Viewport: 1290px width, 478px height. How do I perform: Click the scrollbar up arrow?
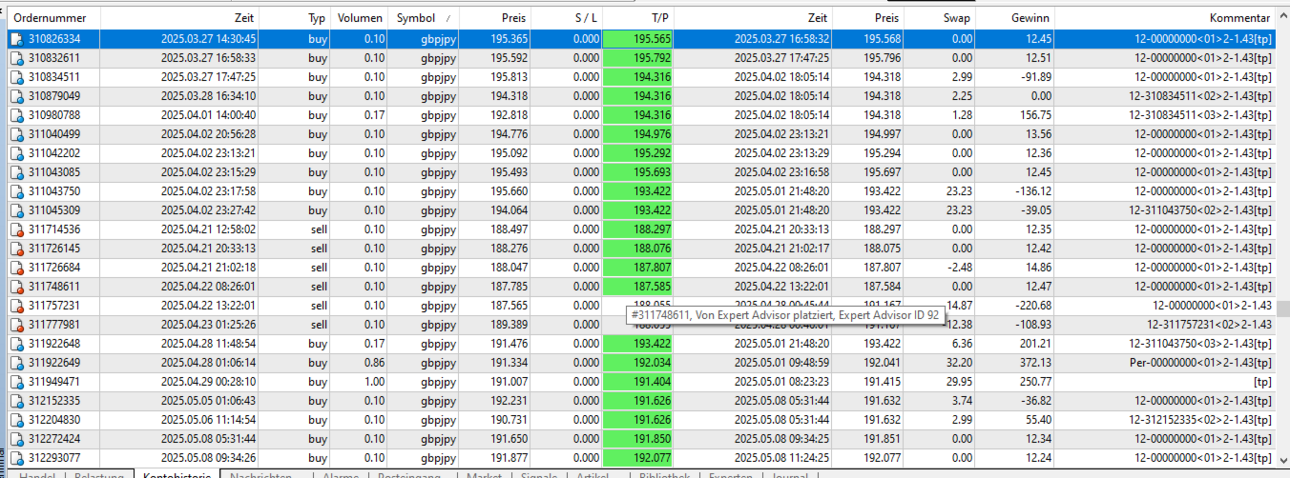click(x=1283, y=17)
